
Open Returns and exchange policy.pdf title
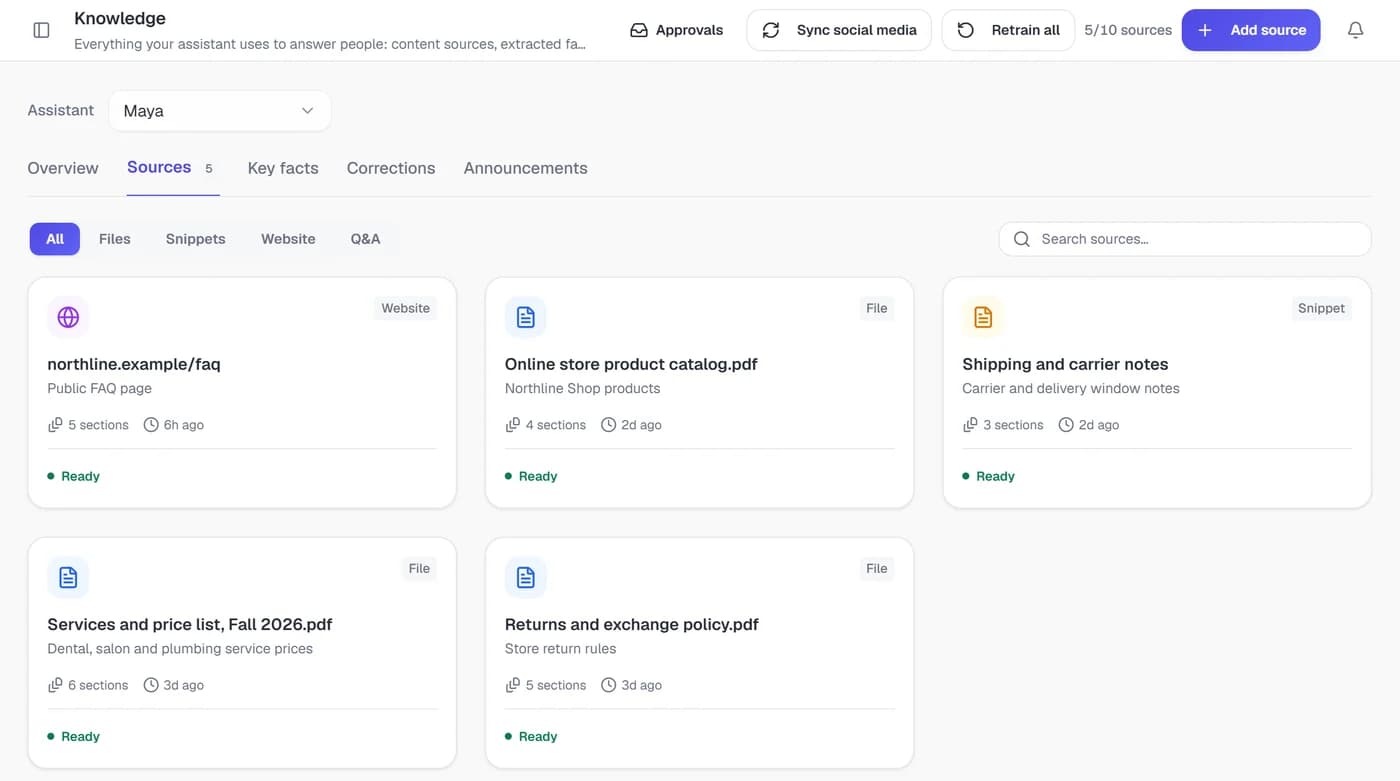click(x=632, y=624)
